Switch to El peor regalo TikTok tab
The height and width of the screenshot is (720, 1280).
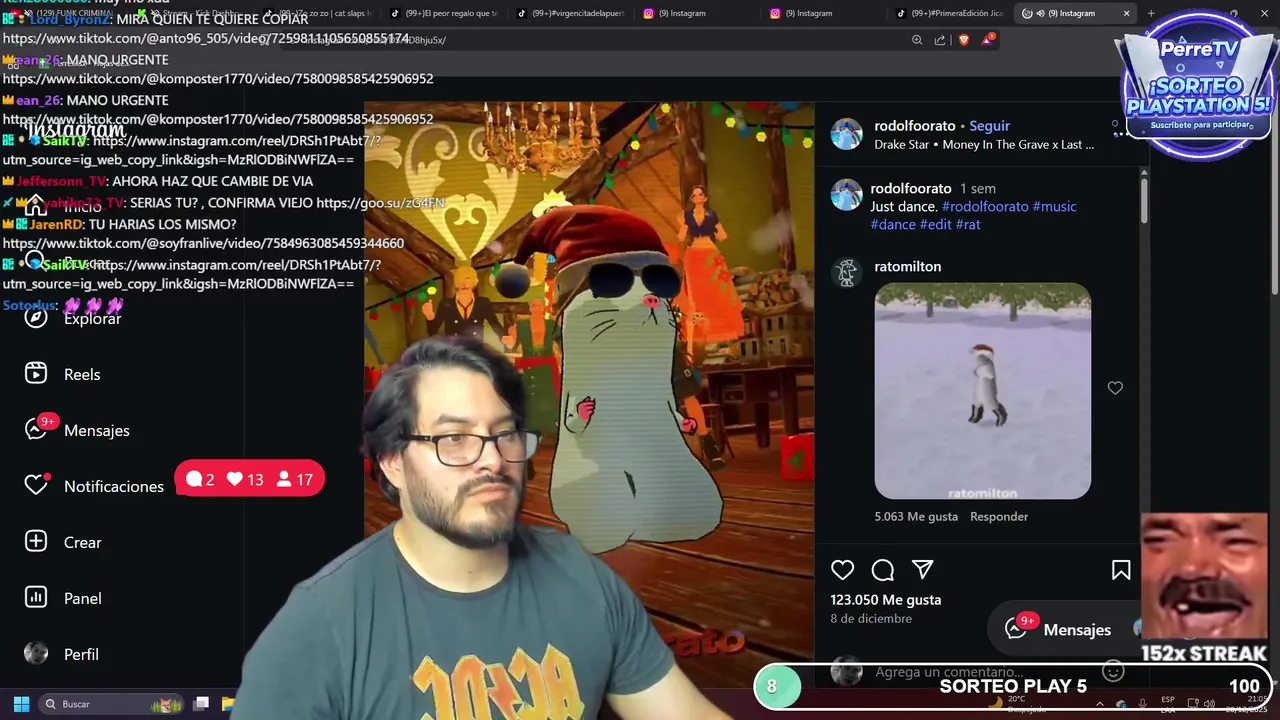click(x=443, y=13)
